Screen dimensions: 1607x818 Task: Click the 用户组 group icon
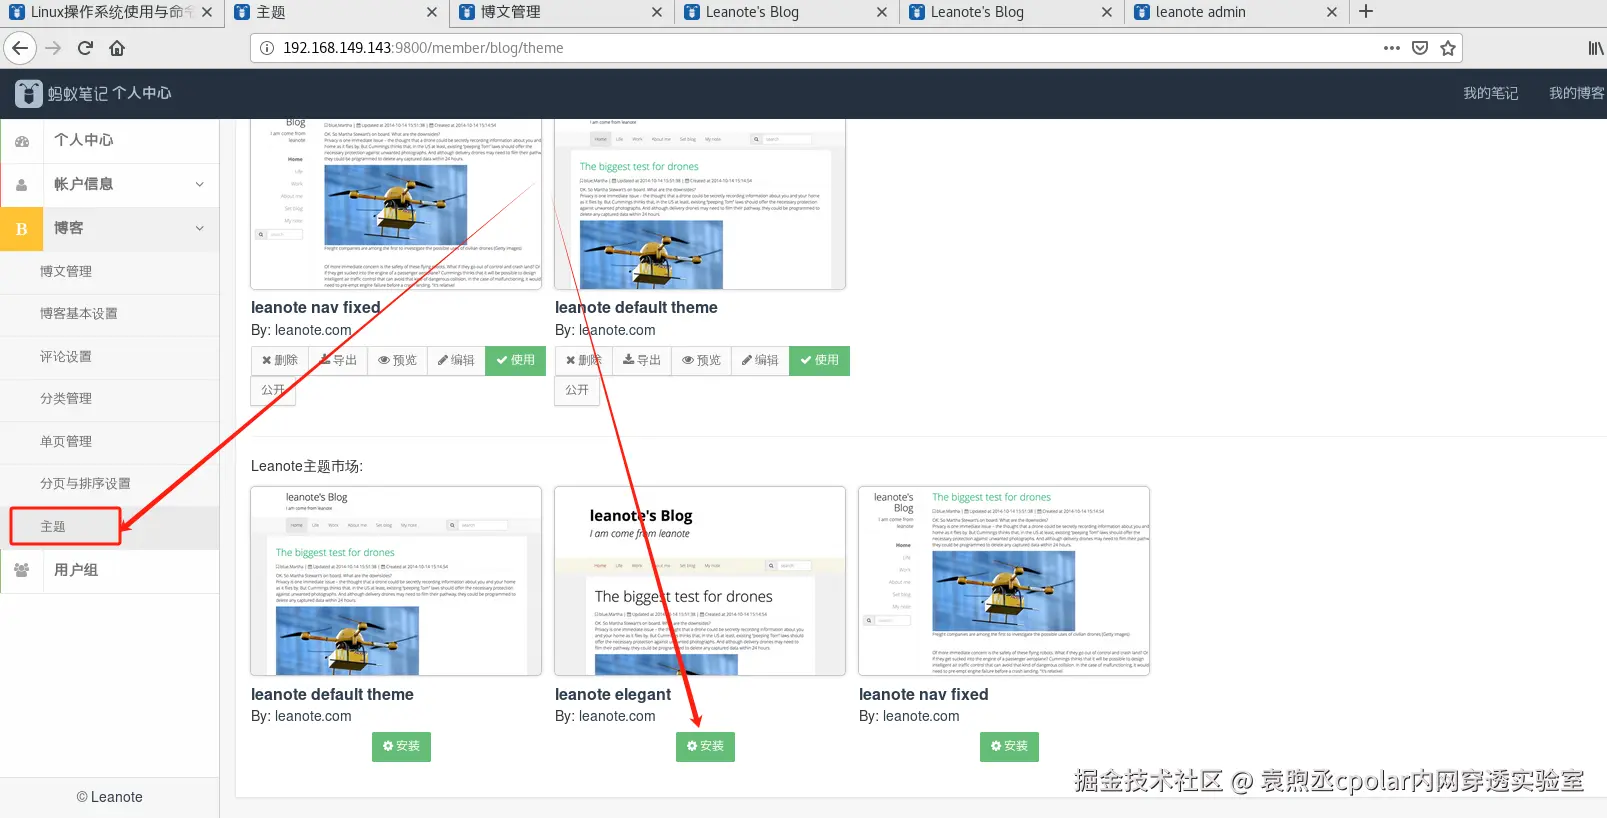pos(22,570)
